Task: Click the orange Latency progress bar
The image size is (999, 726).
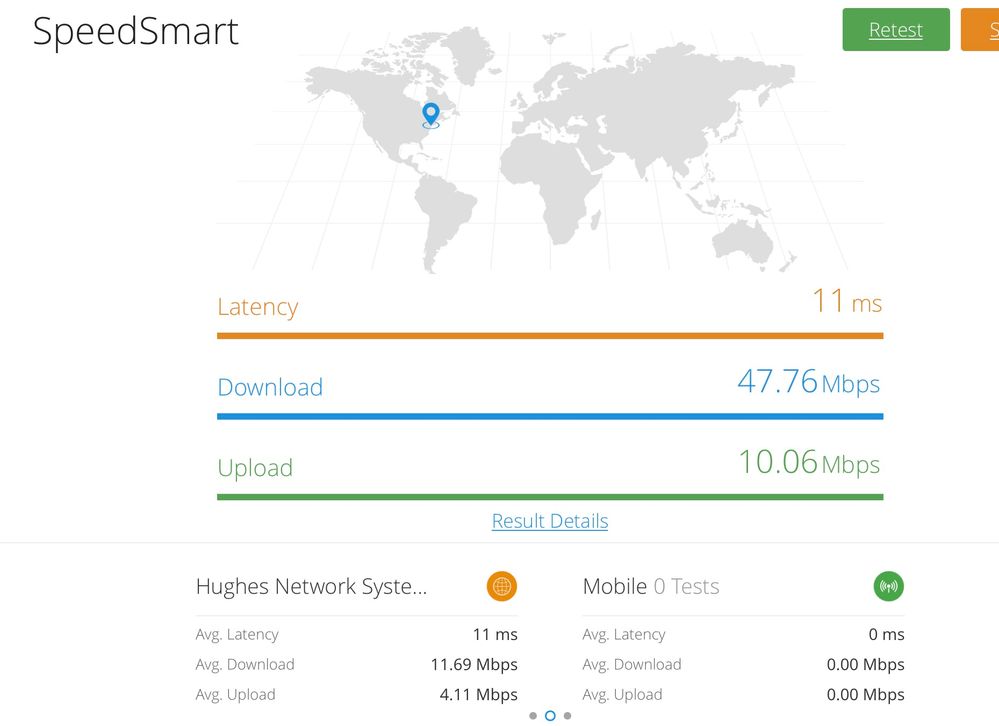Action: coord(550,336)
